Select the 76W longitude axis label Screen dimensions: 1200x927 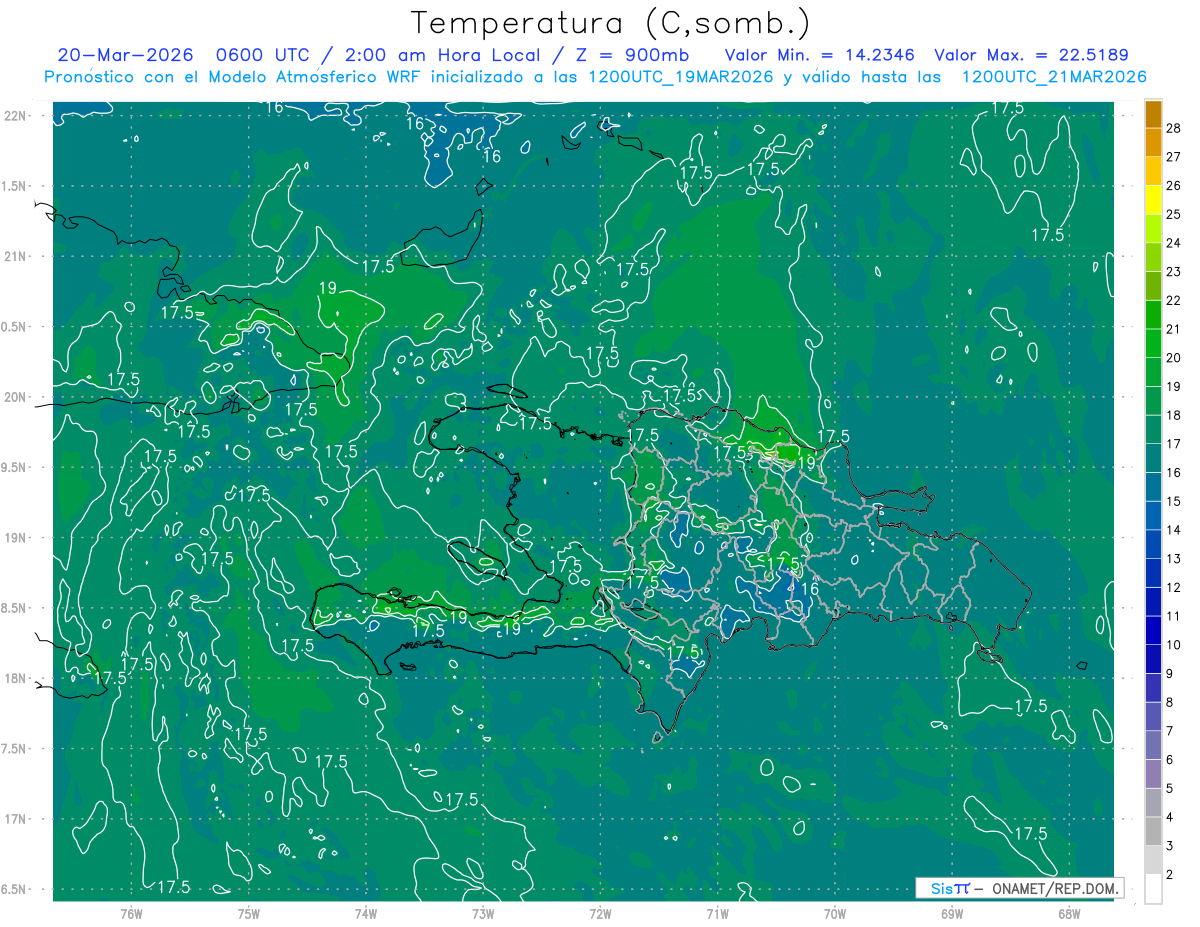pos(131,913)
